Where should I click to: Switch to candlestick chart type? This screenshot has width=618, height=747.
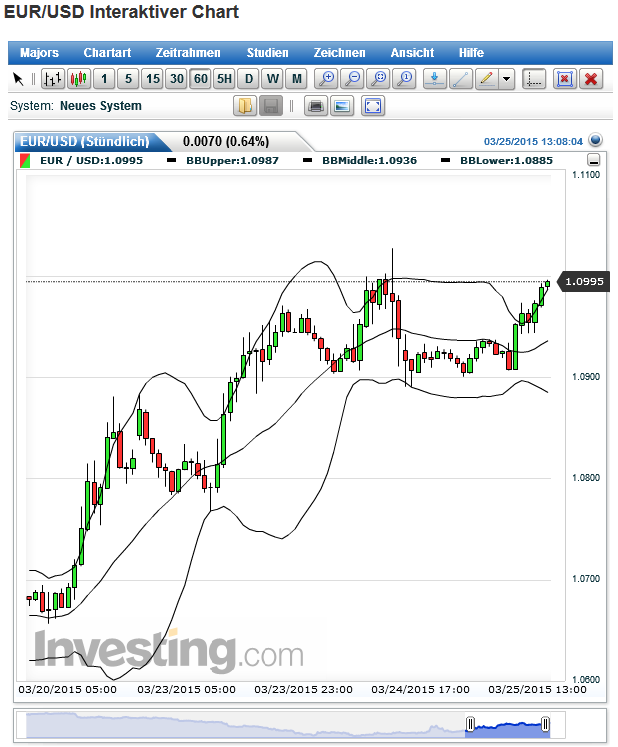[79, 79]
